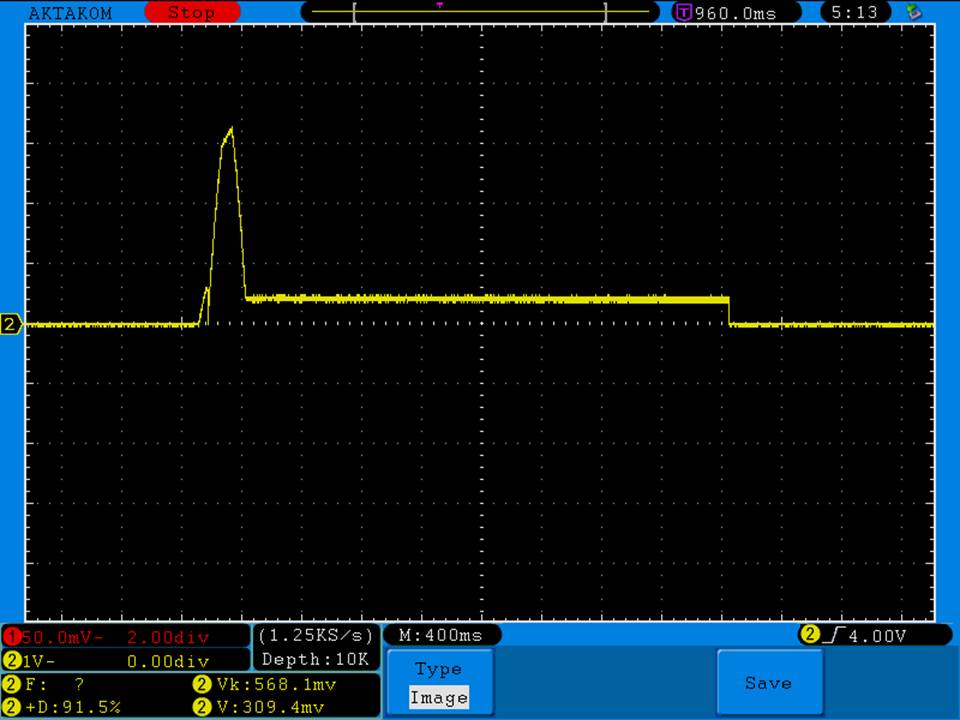
Task: Click the T badge beside 960.0ms
Action: pyautogui.click(x=683, y=12)
